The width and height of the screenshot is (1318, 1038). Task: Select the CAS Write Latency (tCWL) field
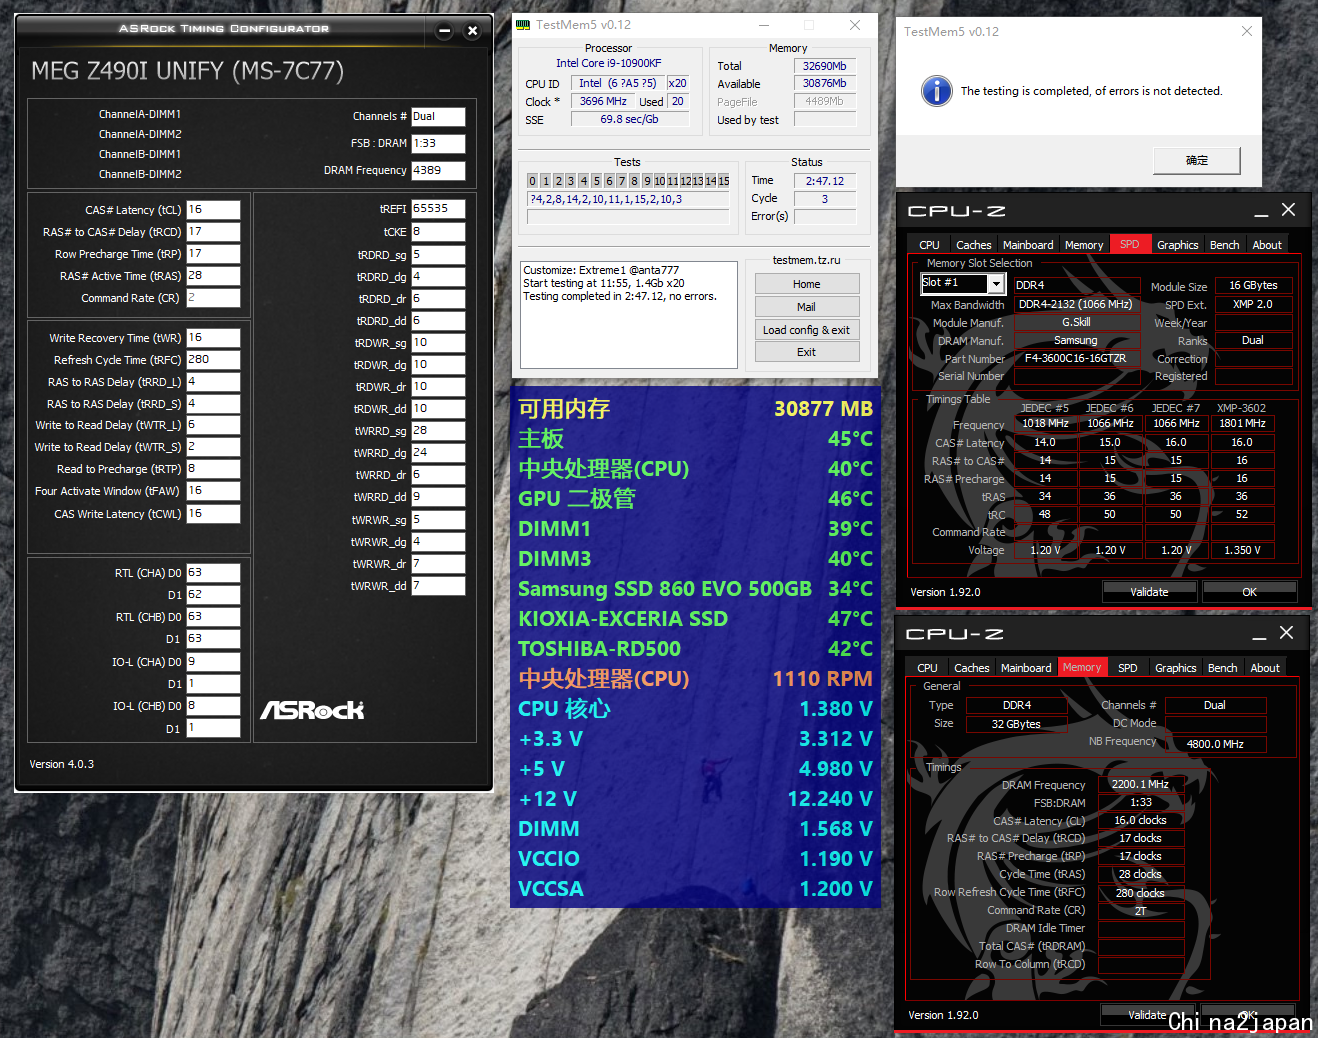(x=213, y=514)
